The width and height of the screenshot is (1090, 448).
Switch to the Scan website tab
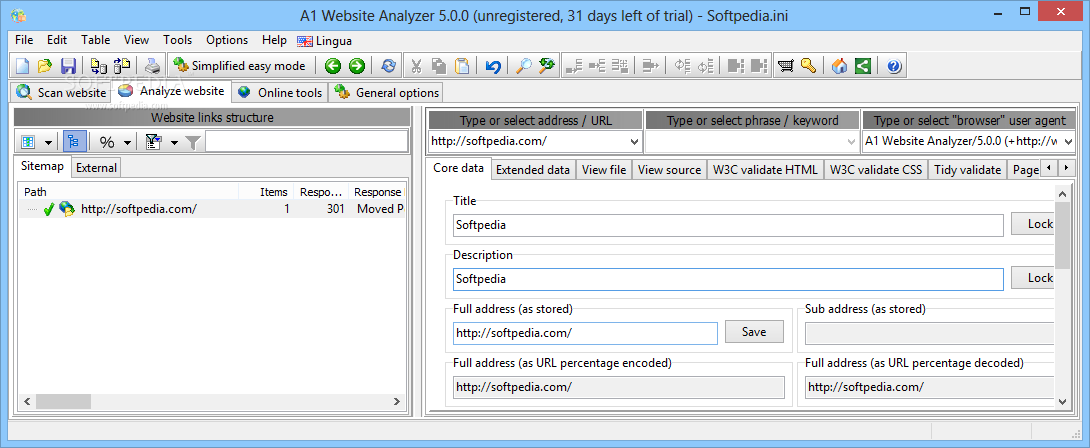[x=62, y=93]
